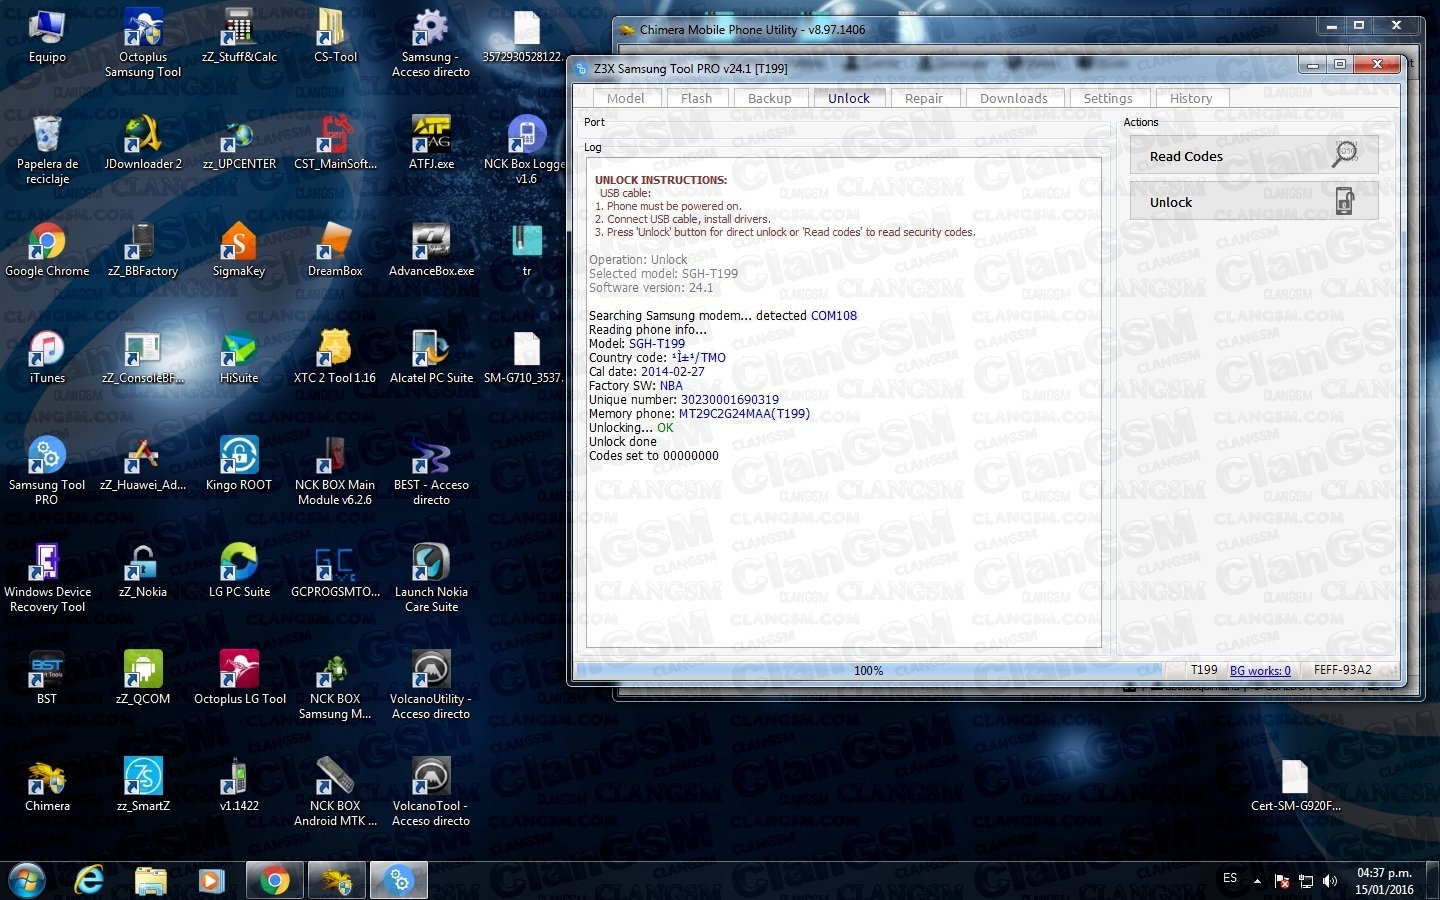Open Octoplus Samsung Tool desktop icon
Screen dimensions: 1440x900
(143, 42)
